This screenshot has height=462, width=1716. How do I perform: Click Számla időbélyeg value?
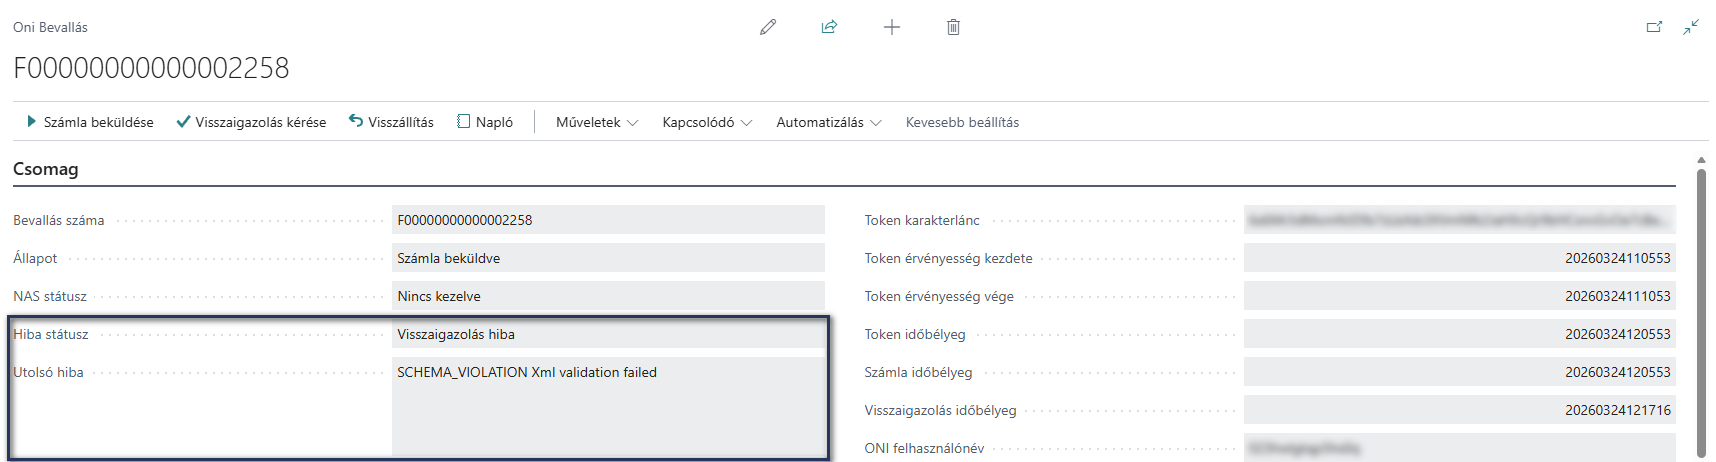click(x=1460, y=372)
